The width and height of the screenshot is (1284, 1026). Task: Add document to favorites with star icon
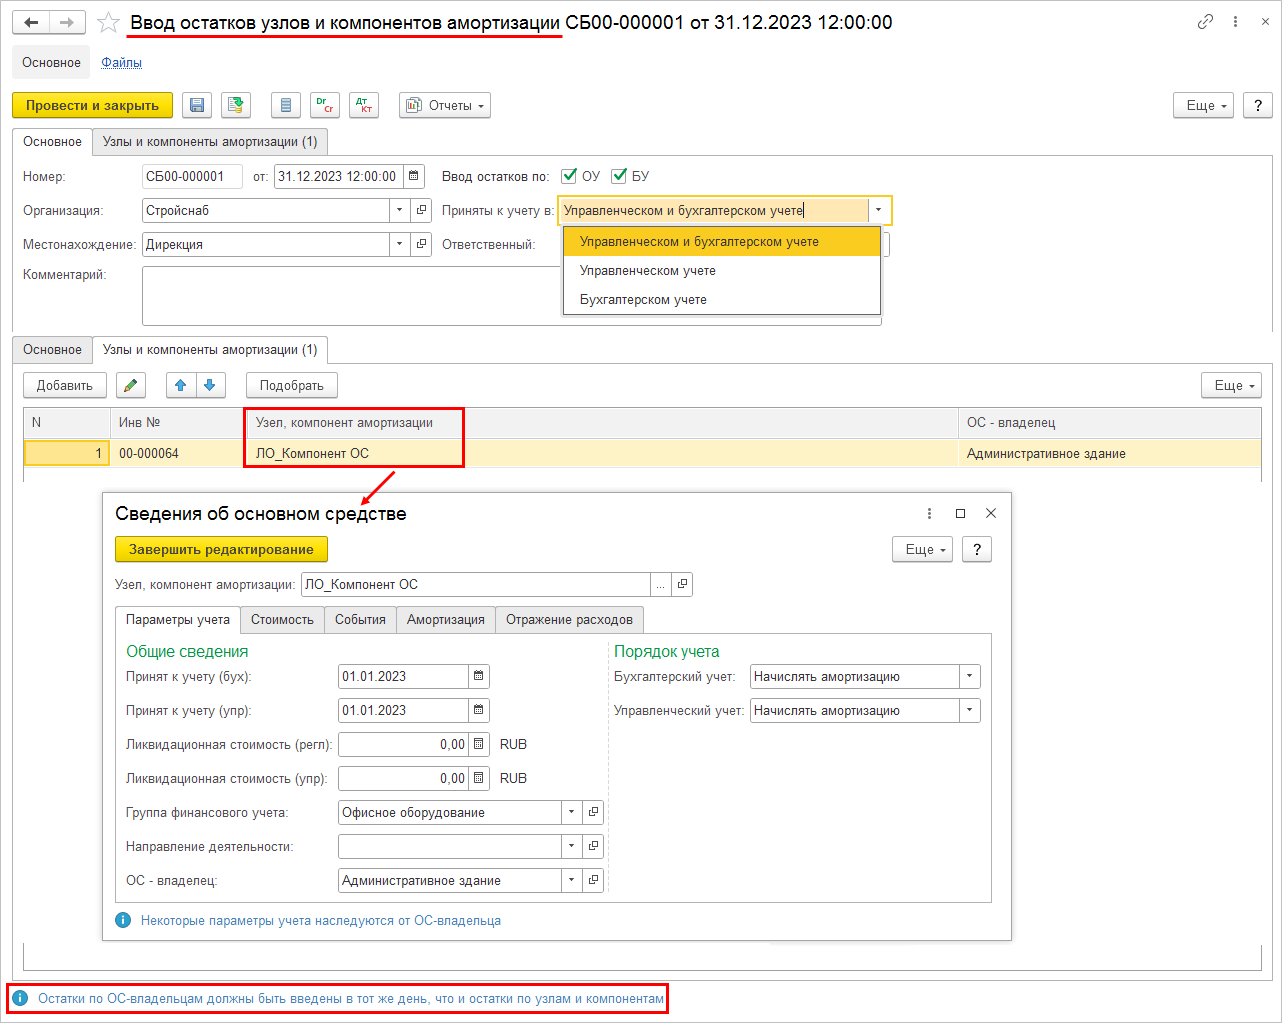109,23
